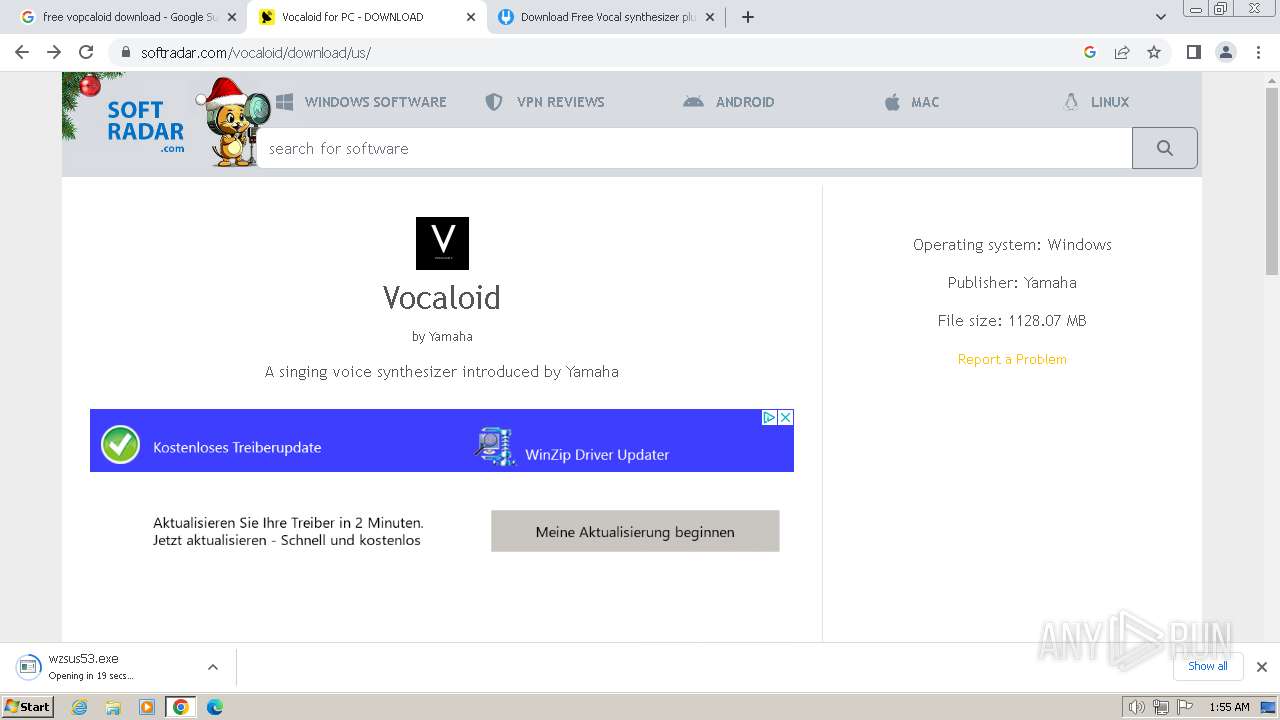Click Report a Problem link

click(x=1012, y=359)
